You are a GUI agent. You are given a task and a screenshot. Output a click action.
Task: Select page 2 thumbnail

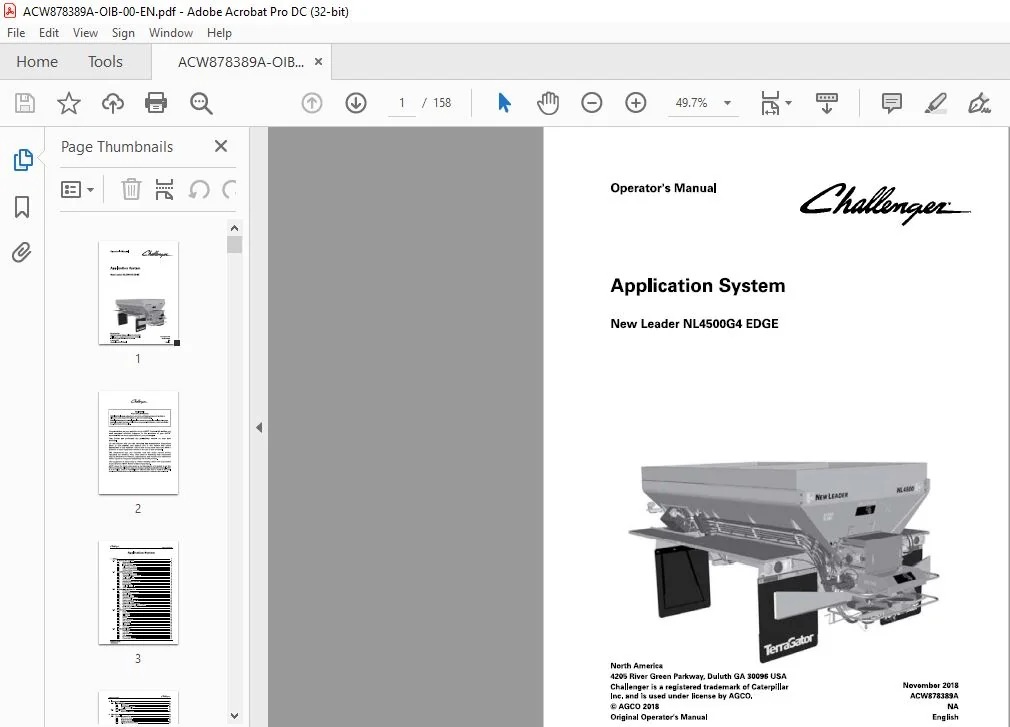pyautogui.click(x=138, y=443)
